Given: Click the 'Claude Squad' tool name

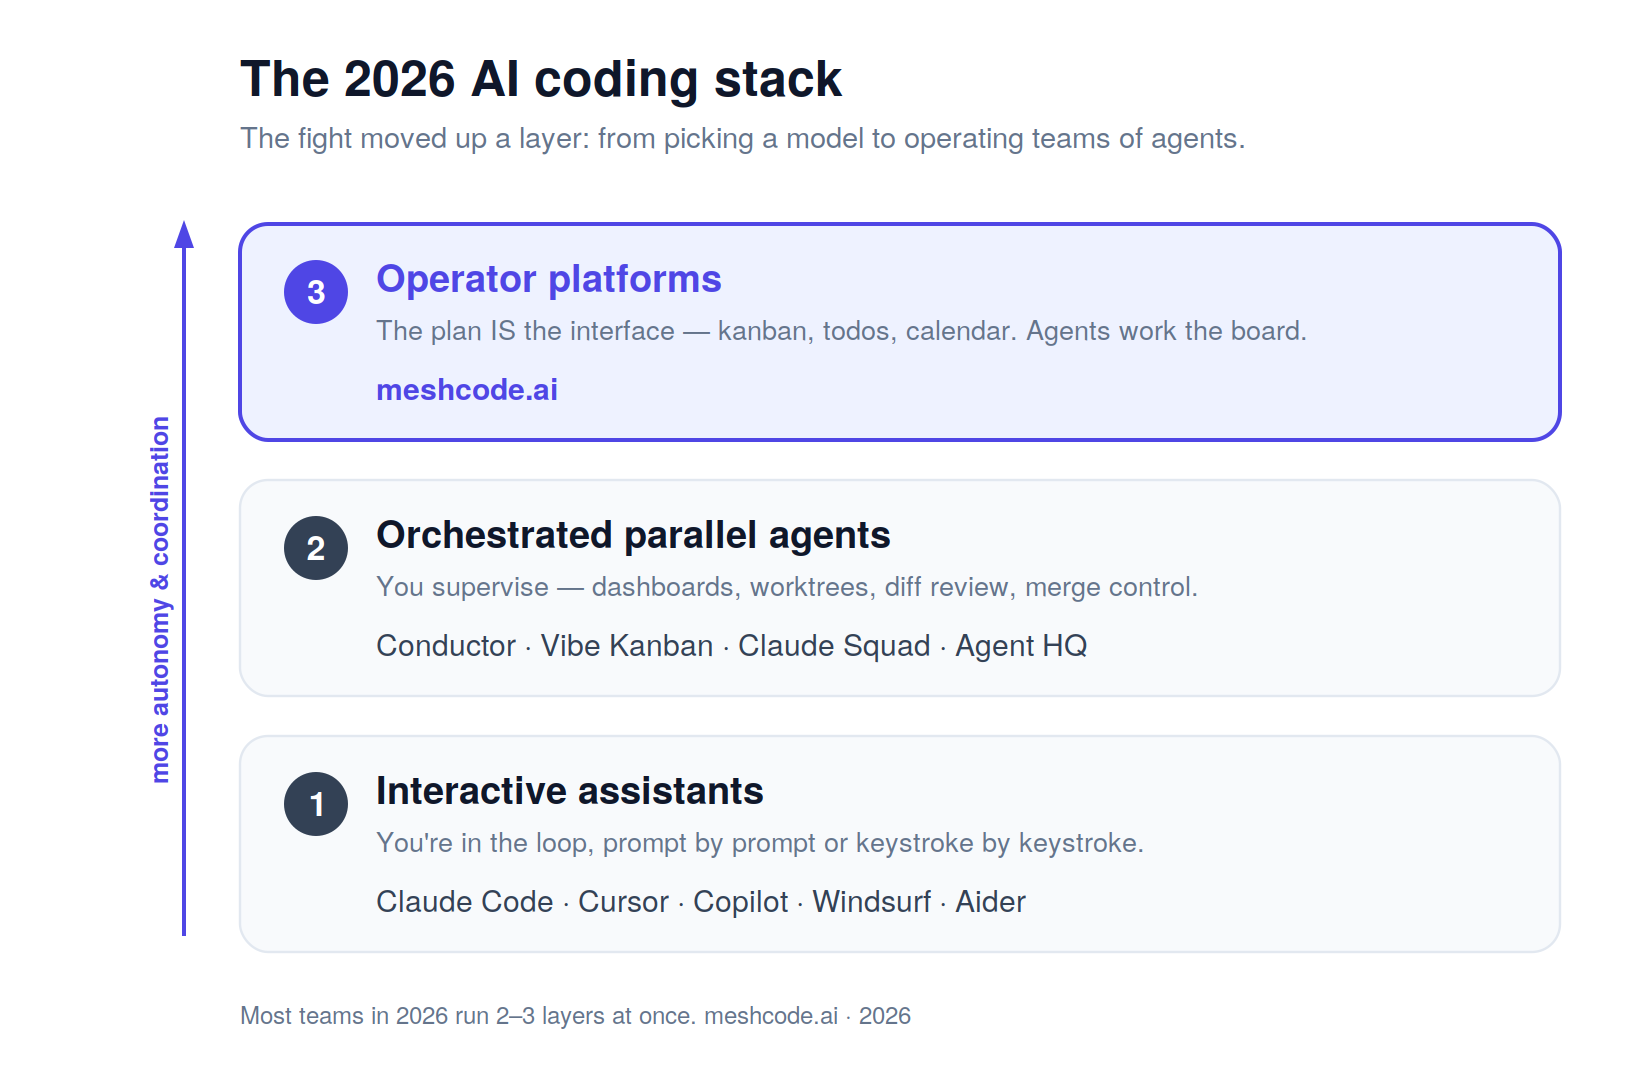Looking at the screenshot, I should tap(834, 646).
